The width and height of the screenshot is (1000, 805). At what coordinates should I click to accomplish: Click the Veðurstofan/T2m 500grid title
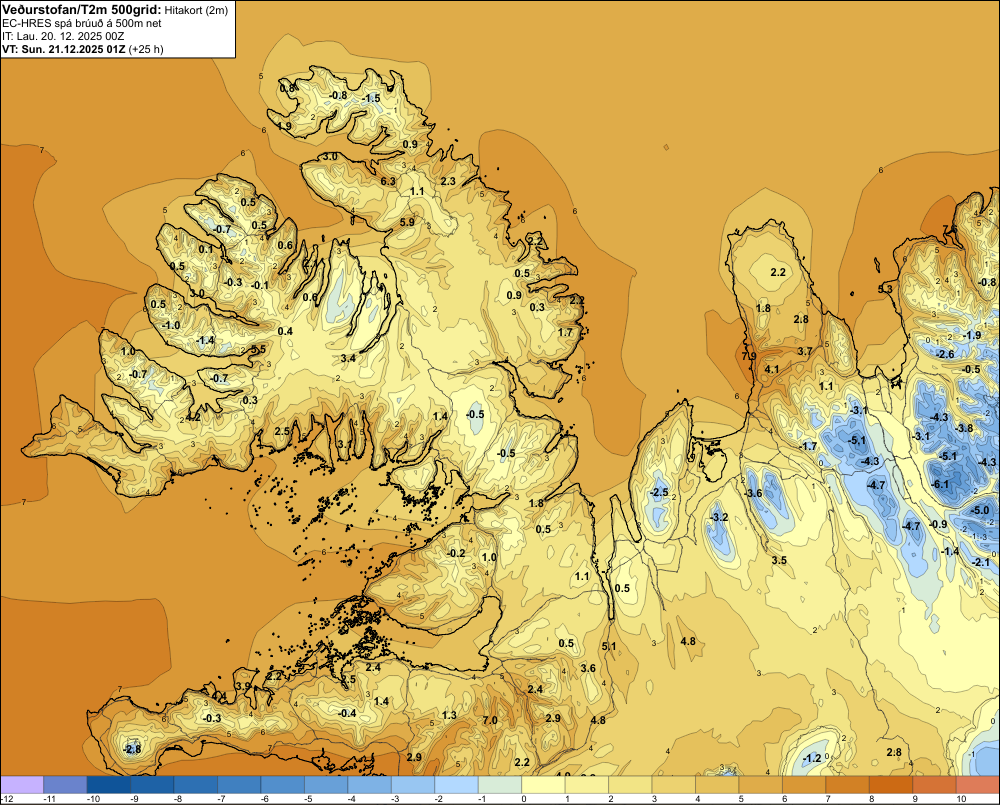[x=82, y=9]
